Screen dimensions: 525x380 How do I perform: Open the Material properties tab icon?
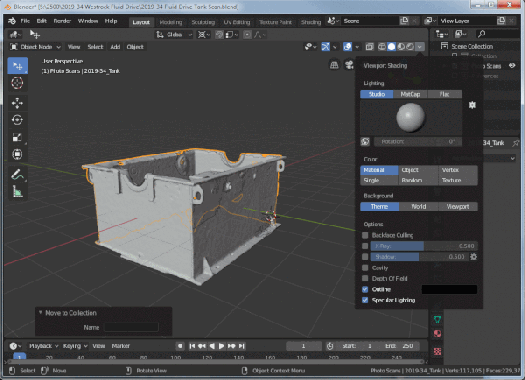point(437,333)
